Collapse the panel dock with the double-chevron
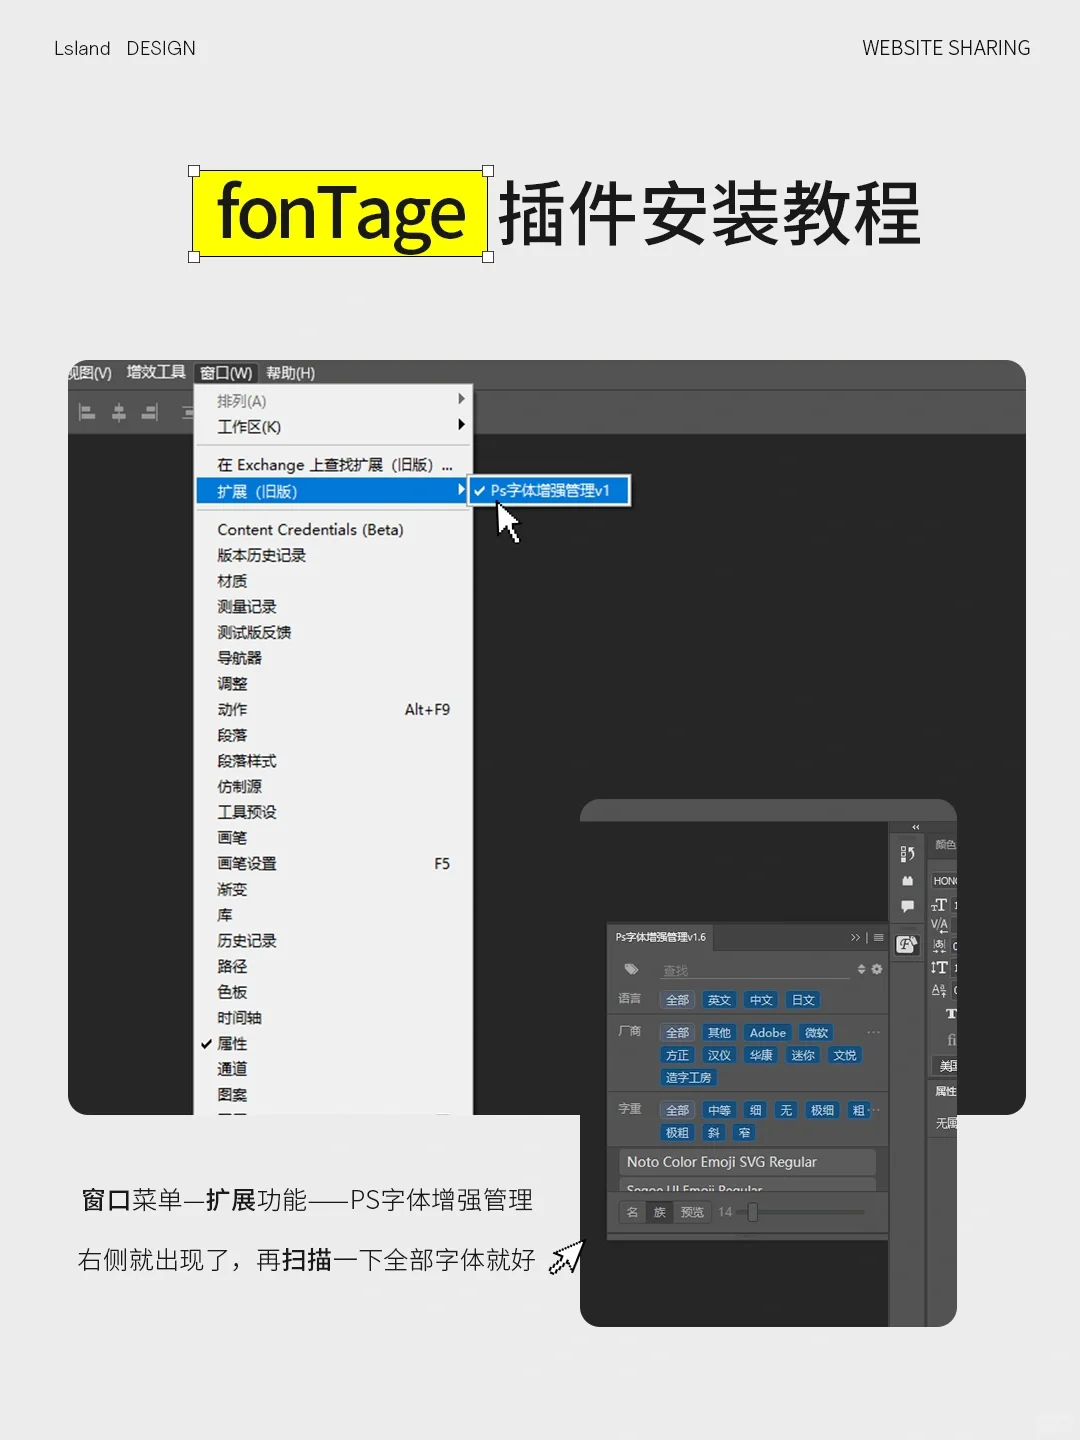The width and height of the screenshot is (1080, 1440). pos(916,827)
